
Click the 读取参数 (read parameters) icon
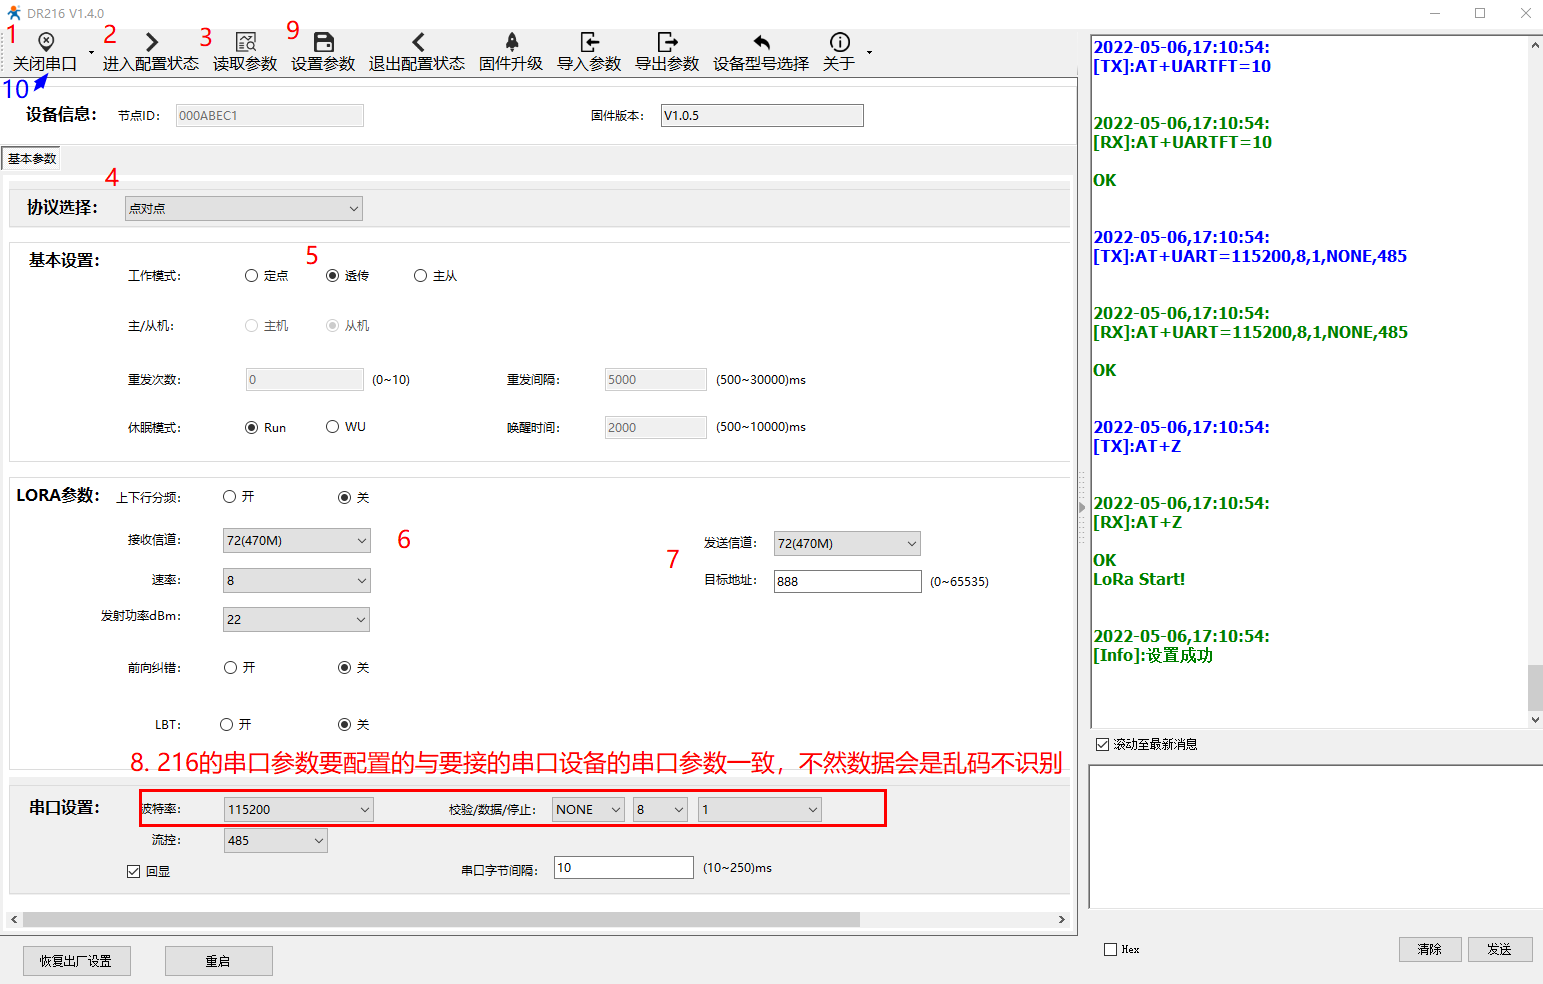245,42
